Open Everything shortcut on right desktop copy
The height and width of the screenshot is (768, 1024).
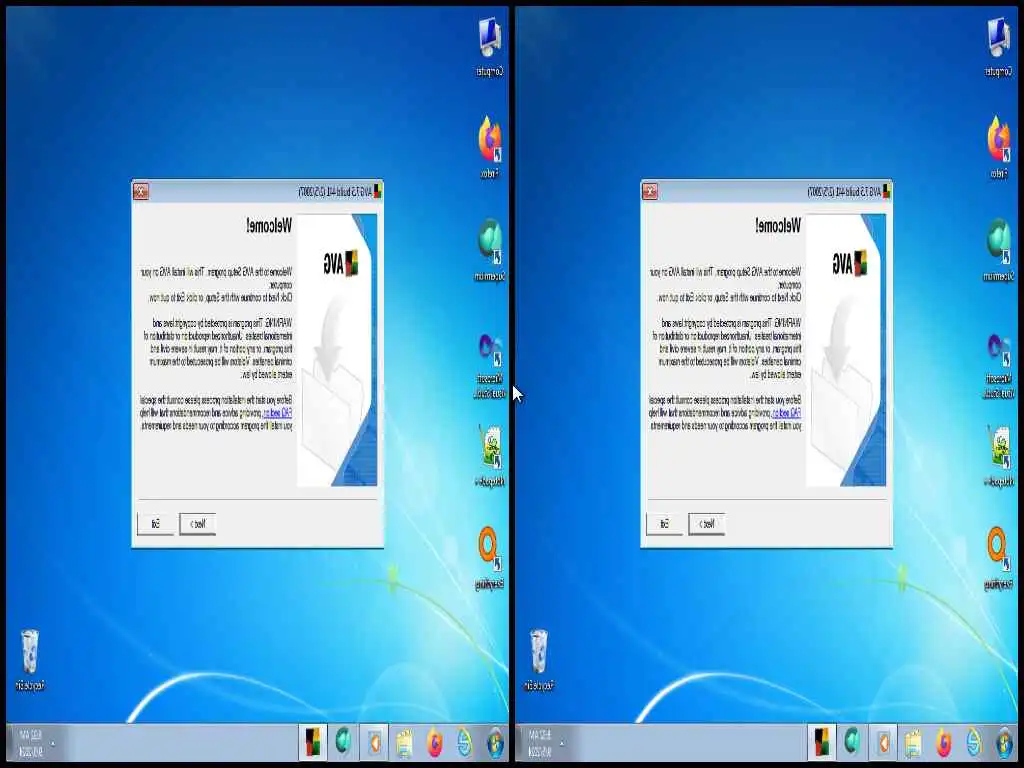(x=998, y=558)
